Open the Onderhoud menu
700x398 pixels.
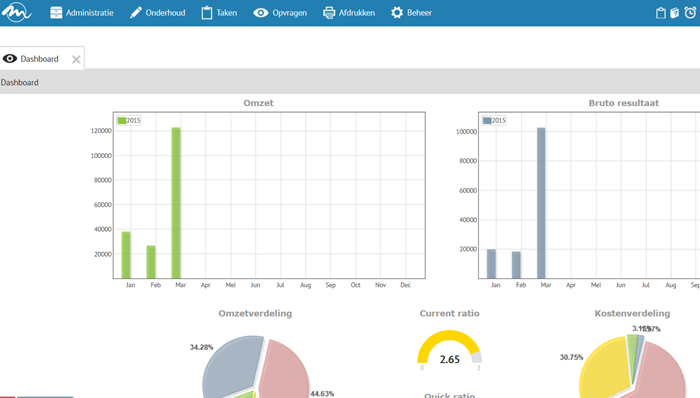157,12
